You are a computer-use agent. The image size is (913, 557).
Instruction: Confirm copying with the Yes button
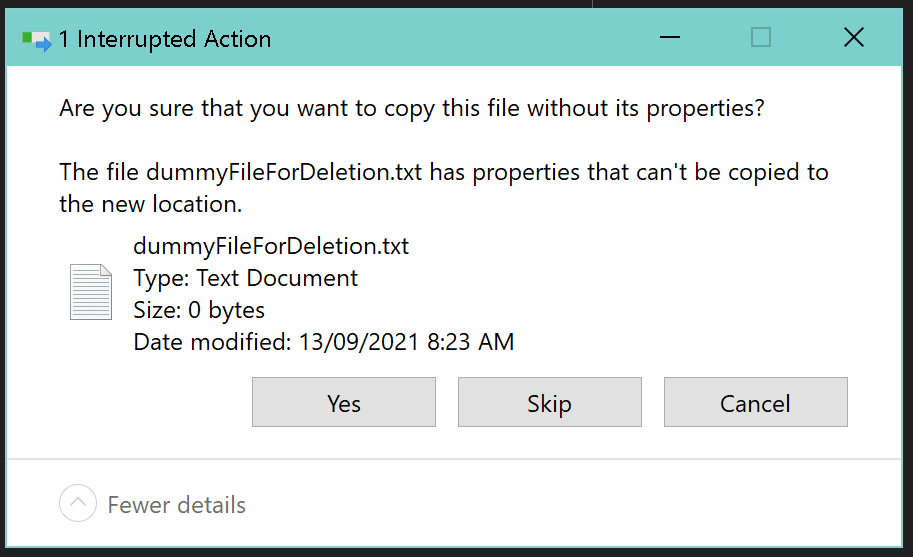tap(343, 403)
